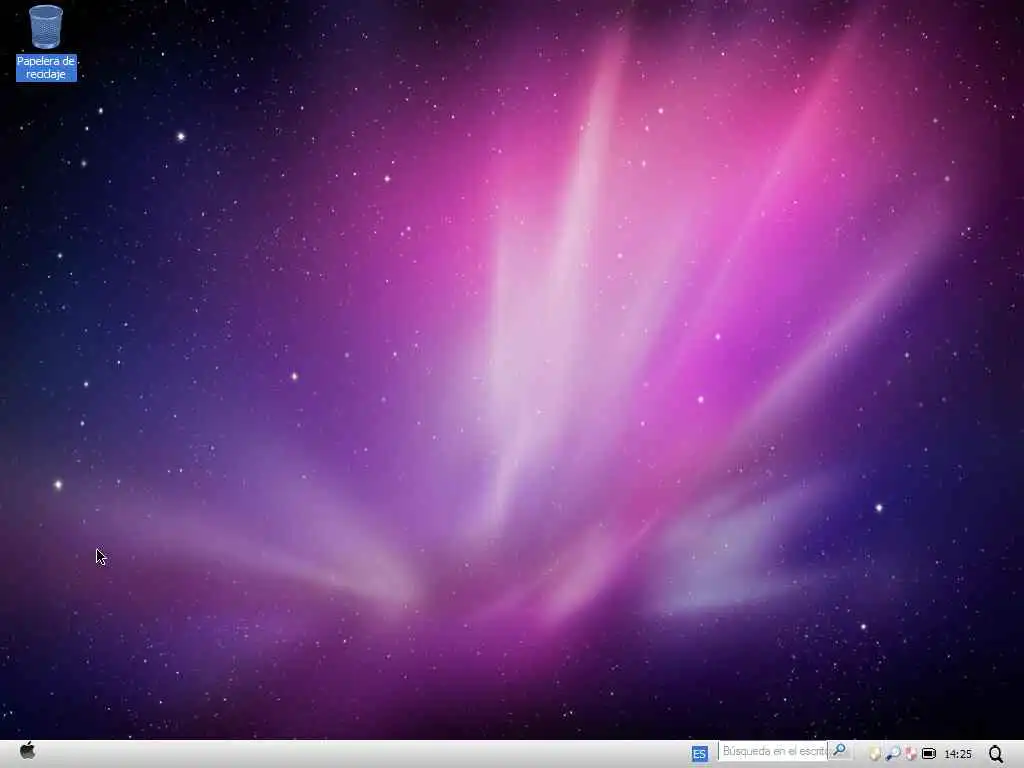This screenshot has height=768, width=1024.
Task: Open the Apple logo start menu
Action: point(27,751)
